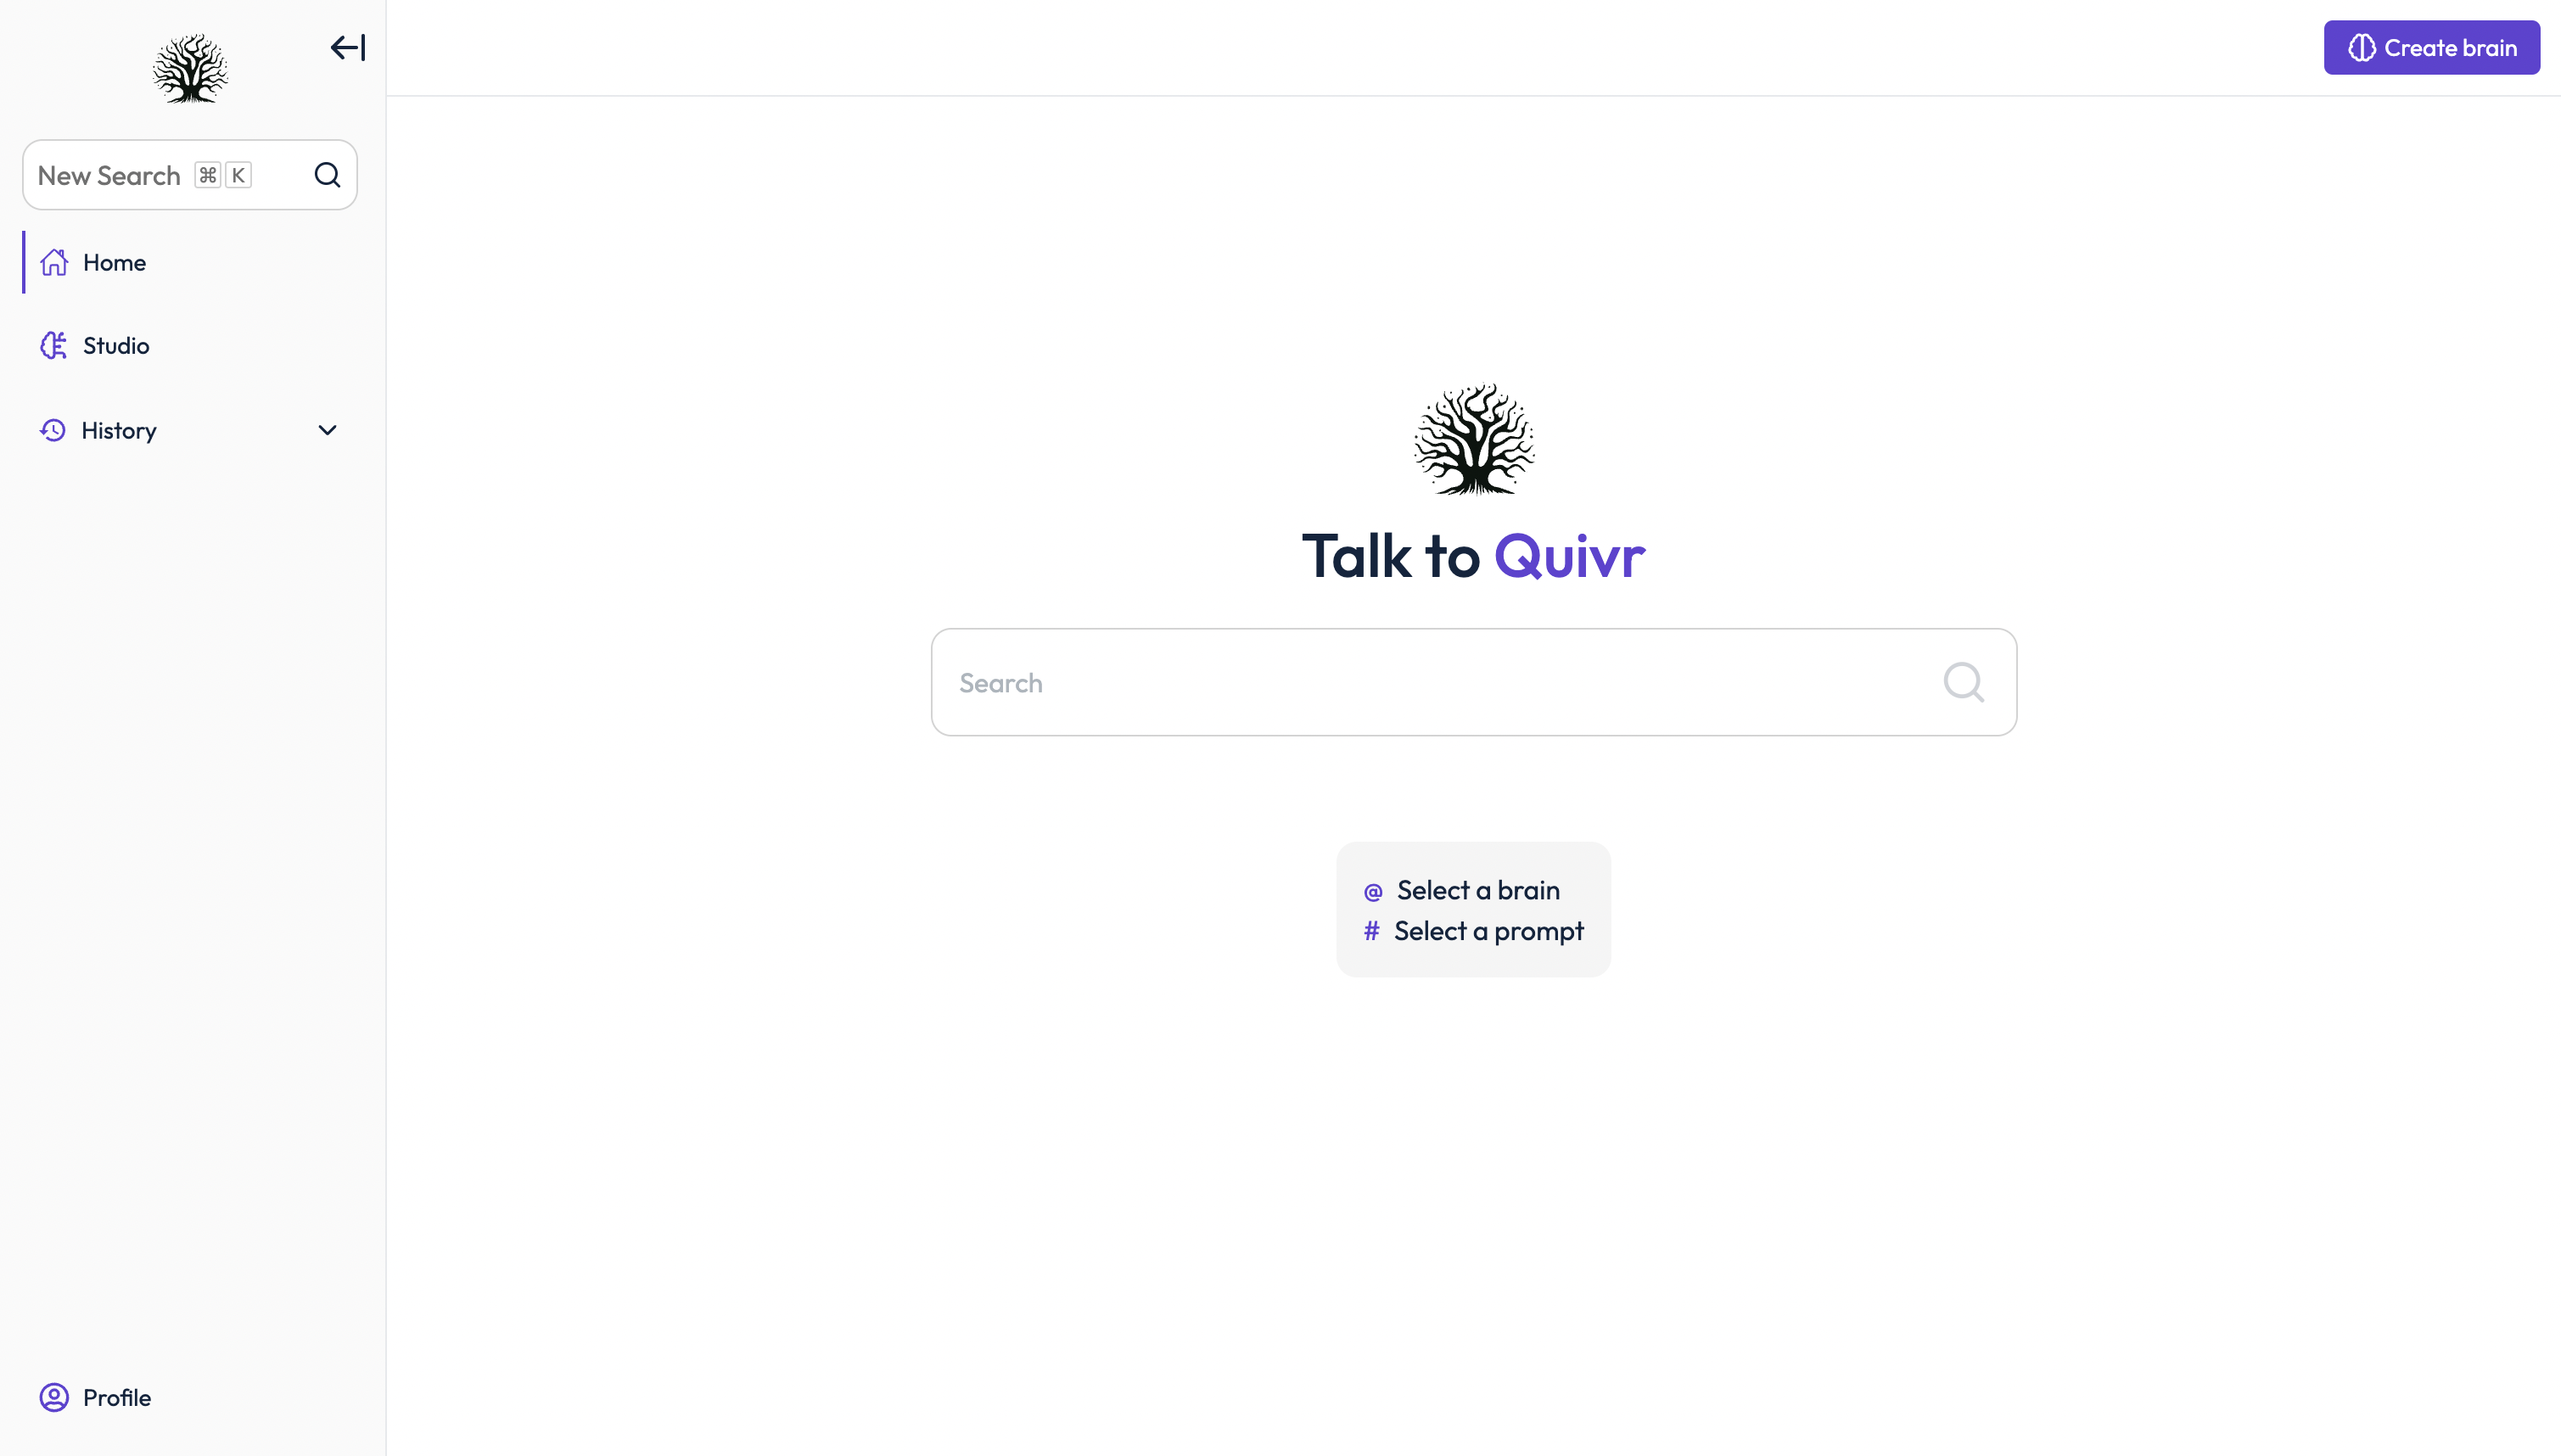Viewport: 2561px width, 1456px height.
Task: Click the main Search input field
Action: click(x=1474, y=682)
